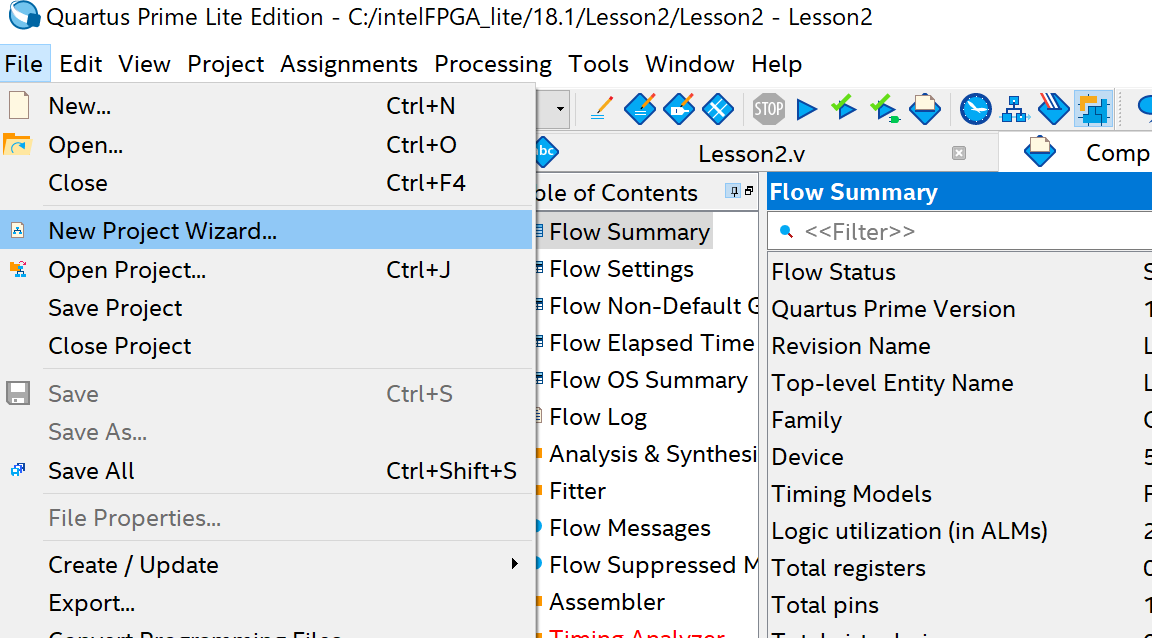This screenshot has width=1152, height=638.
Task: Launch New Project Wizard... menu entry
Action: pos(266,230)
